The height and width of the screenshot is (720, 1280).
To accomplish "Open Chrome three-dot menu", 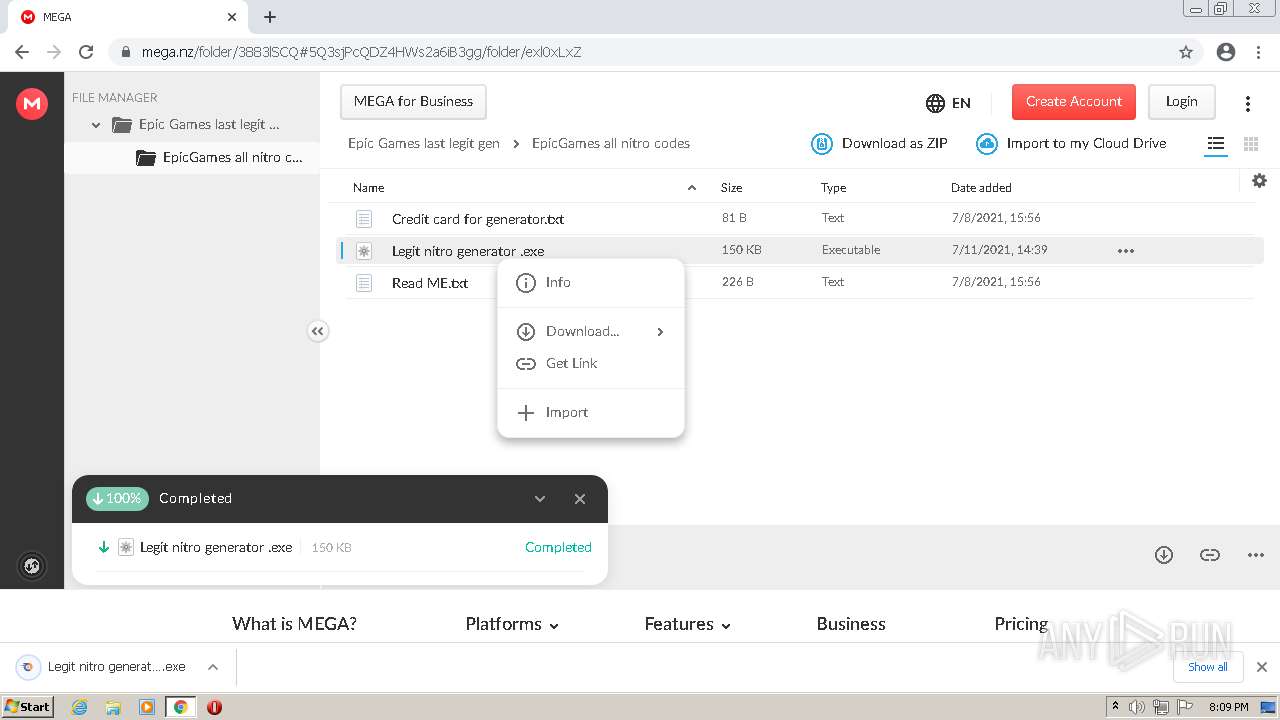I will tap(1258, 52).
